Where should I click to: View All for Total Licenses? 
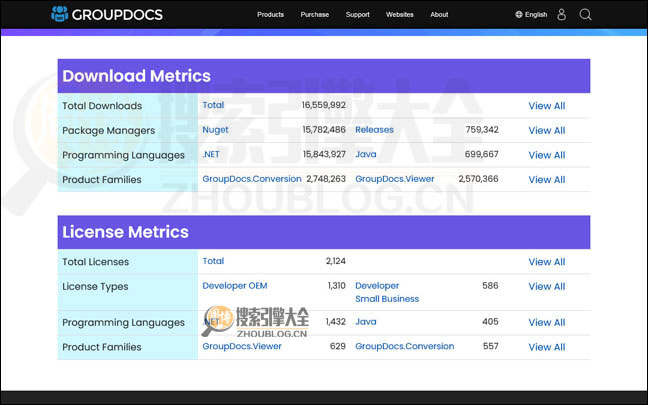(x=546, y=262)
